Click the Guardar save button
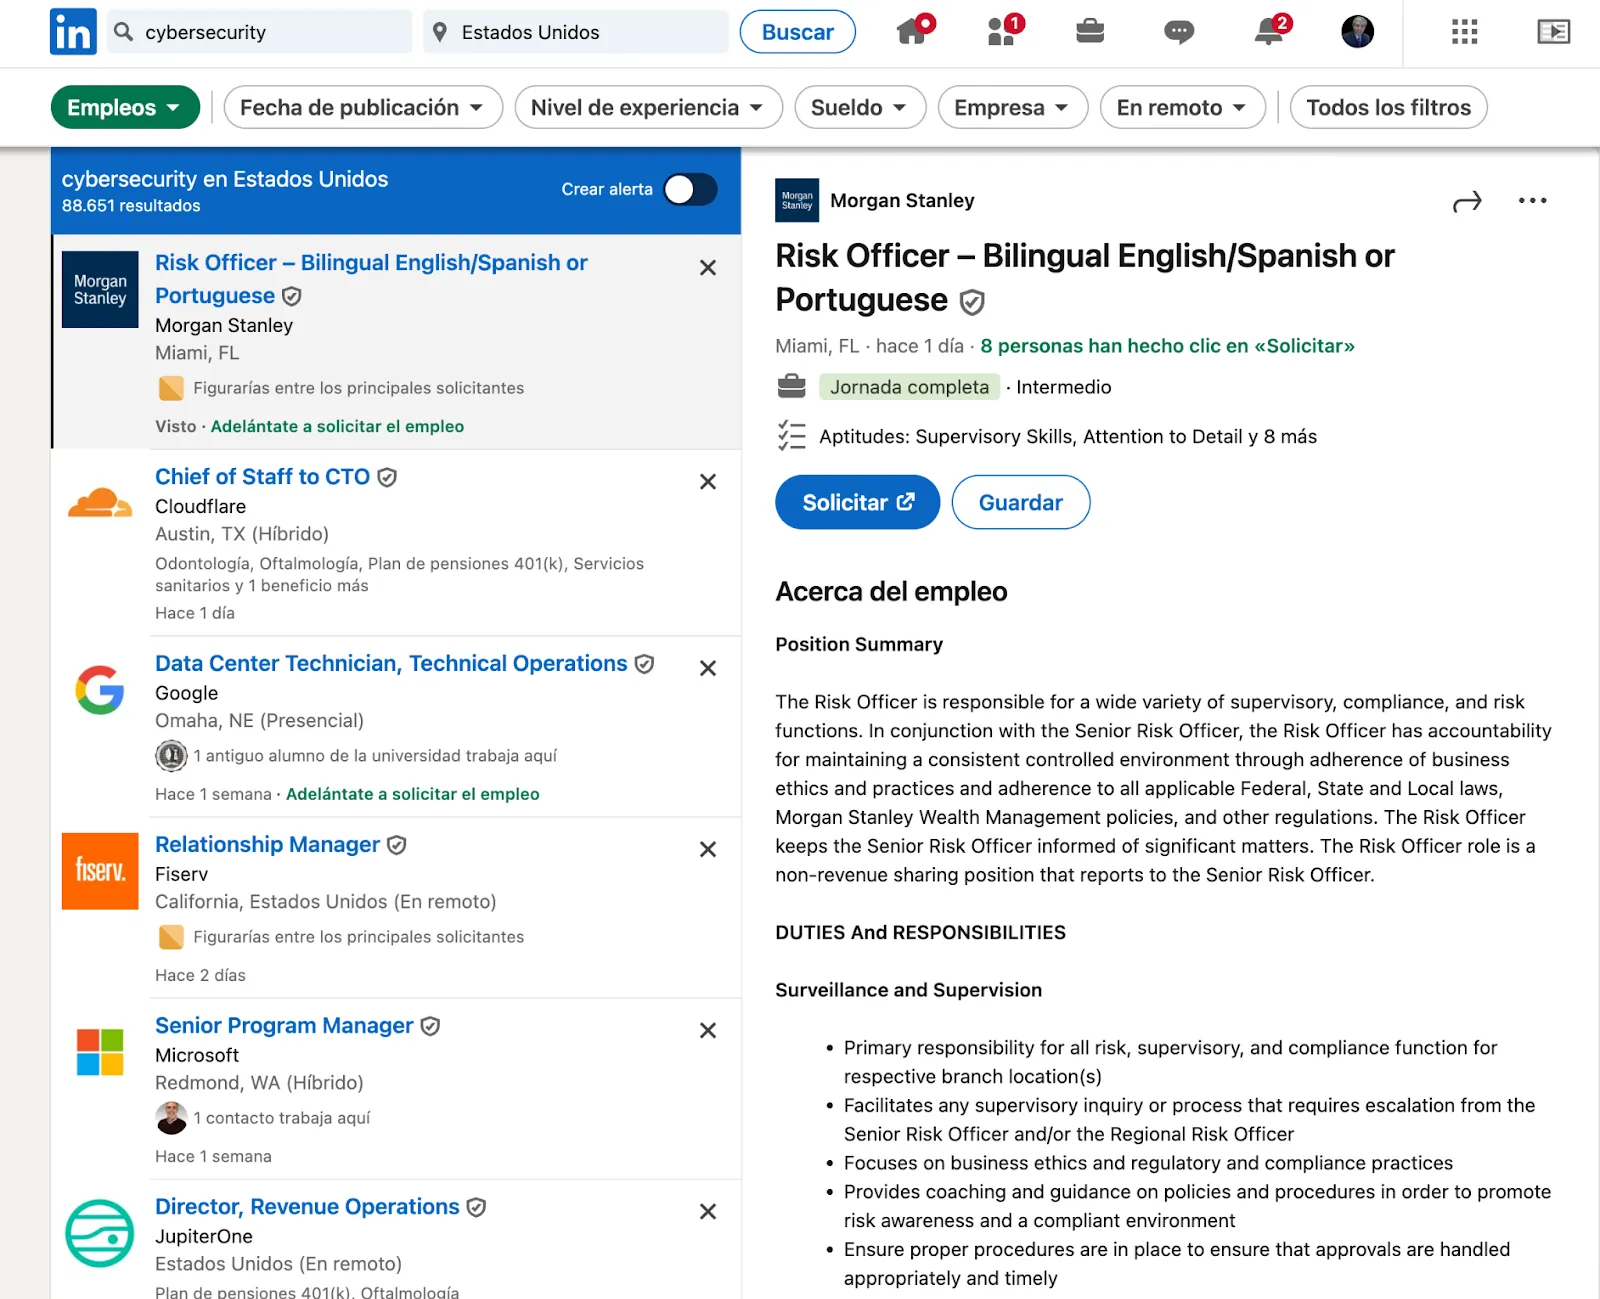Screen dimensions: 1600x1299 pos(1020,502)
